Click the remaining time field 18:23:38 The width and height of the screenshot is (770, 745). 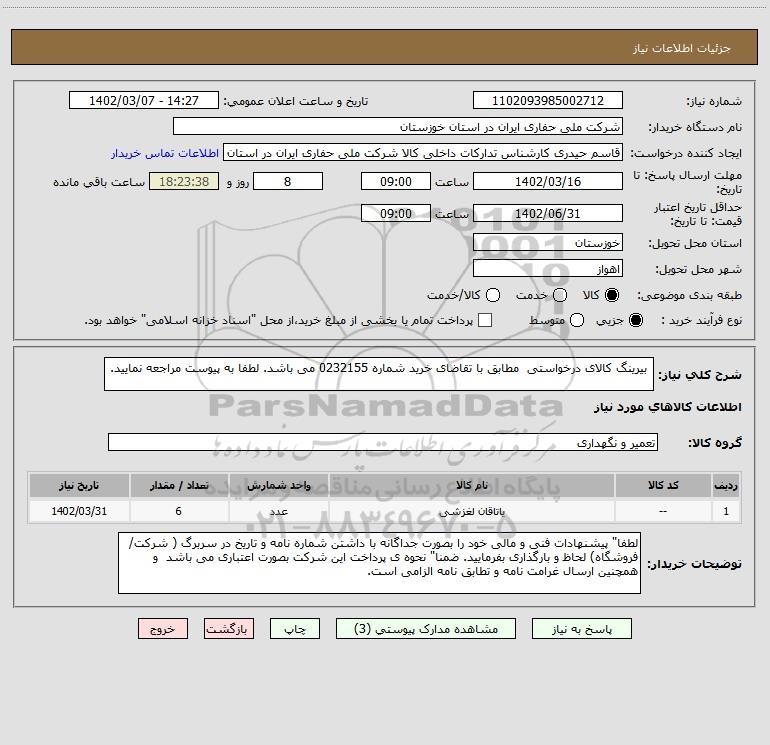[184, 182]
